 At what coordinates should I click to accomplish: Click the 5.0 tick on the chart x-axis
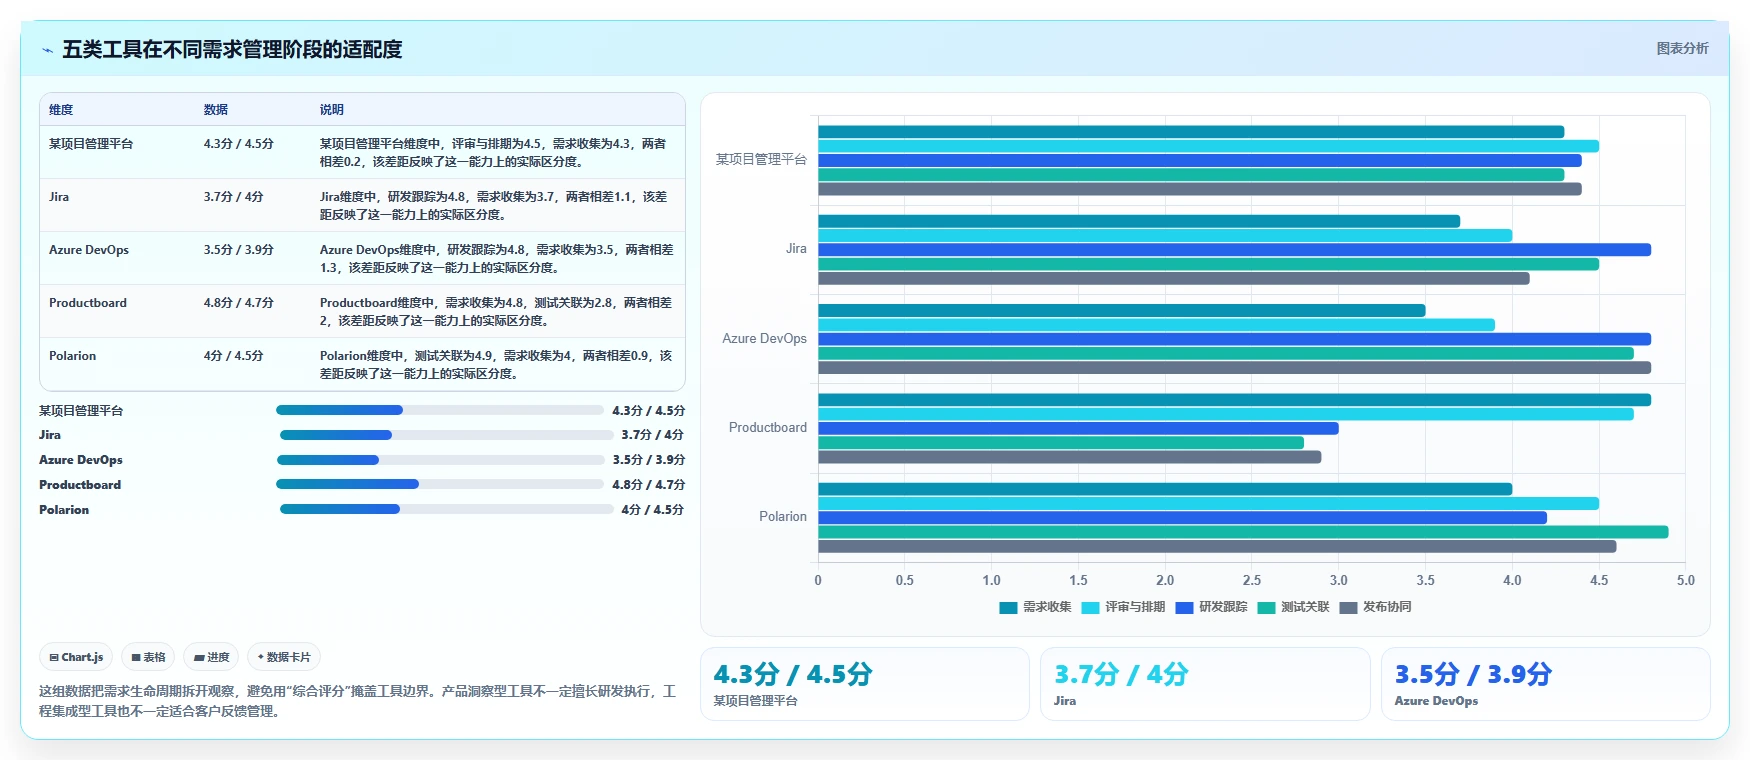pos(1685,581)
